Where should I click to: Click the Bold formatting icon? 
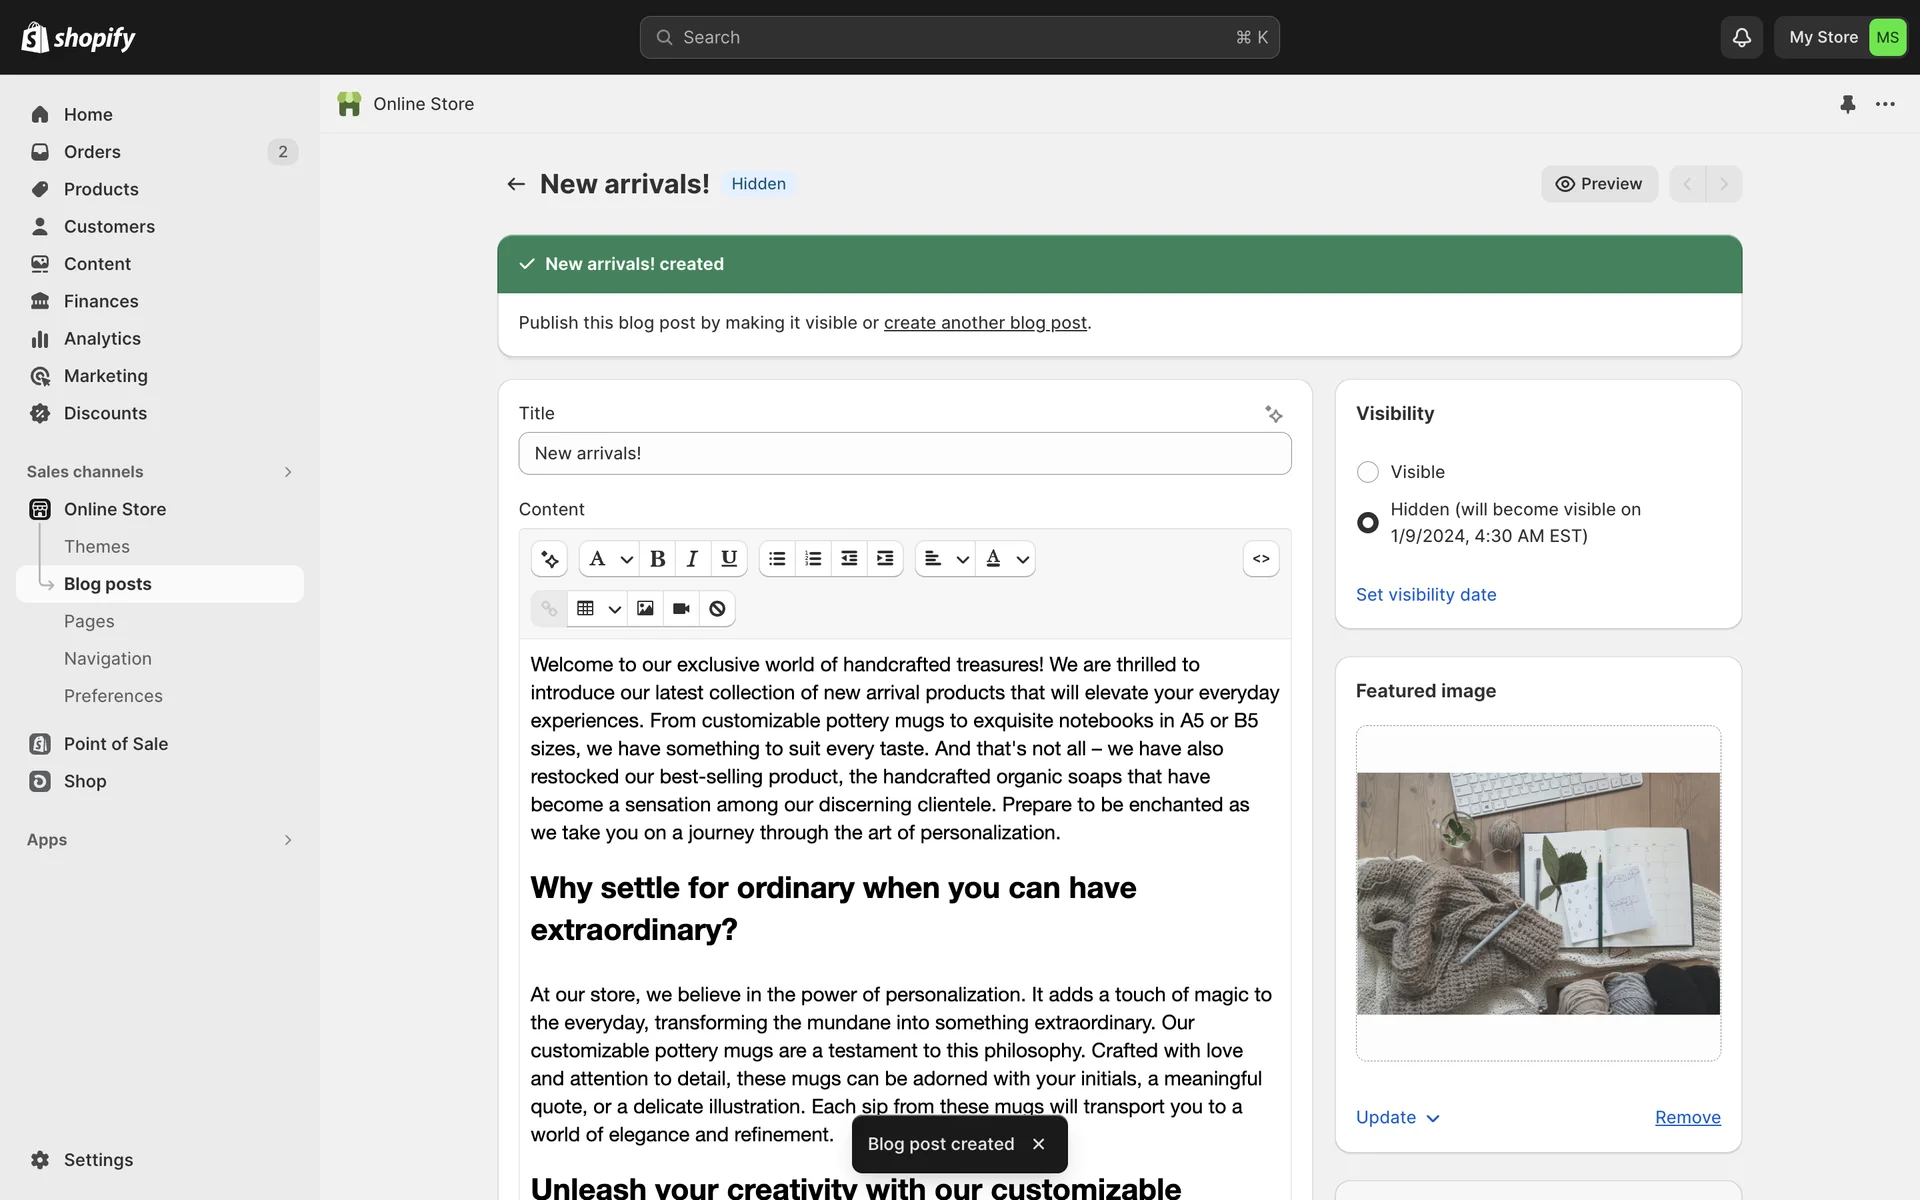pos(657,559)
